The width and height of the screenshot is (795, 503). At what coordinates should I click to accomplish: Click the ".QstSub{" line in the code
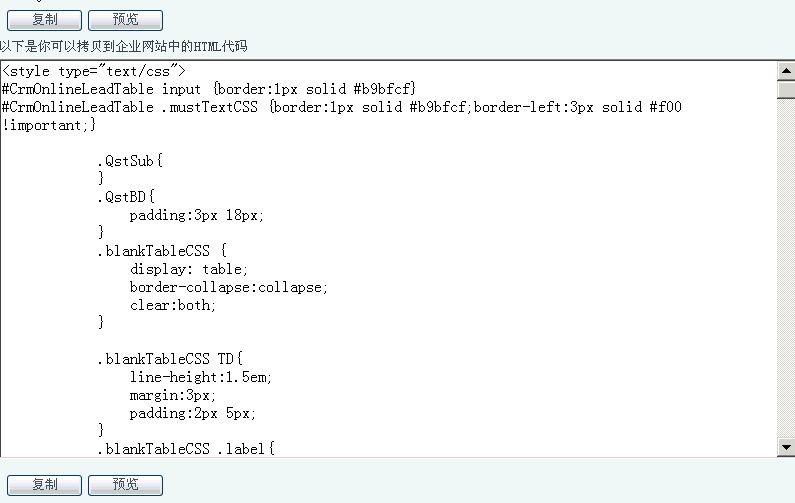pyautogui.click(x=130, y=161)
